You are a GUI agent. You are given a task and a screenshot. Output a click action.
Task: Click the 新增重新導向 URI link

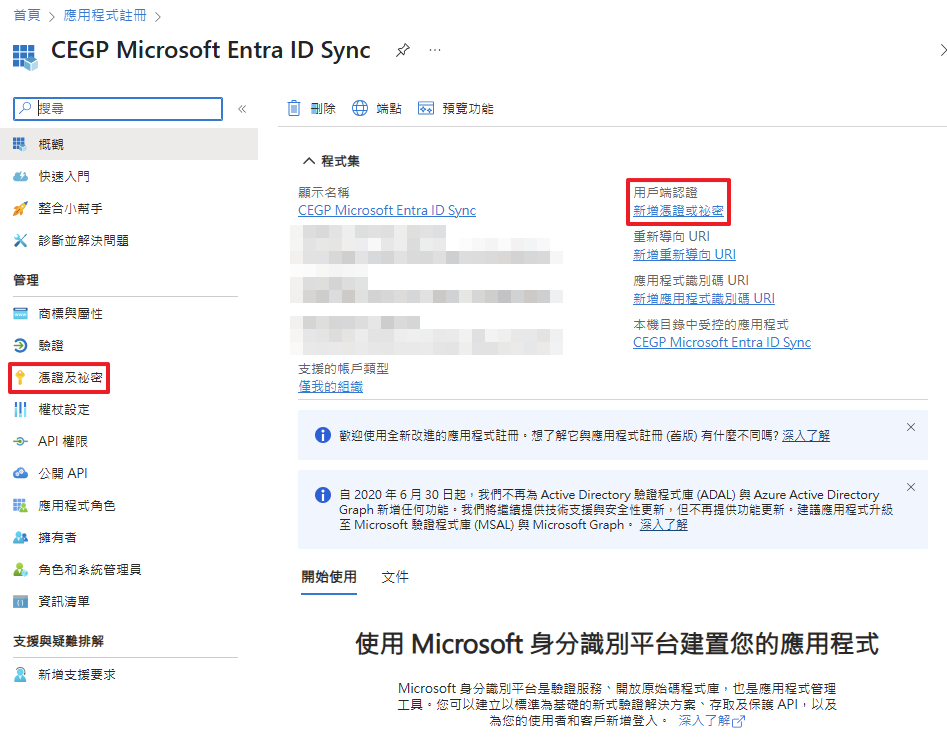[684, 255]
